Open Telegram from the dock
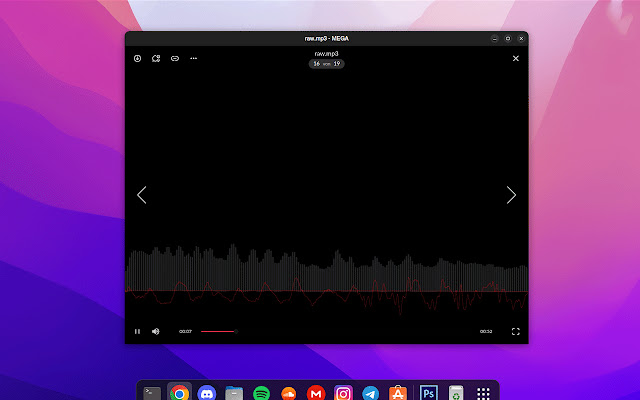The image size is (640, 400). [371, 393]
